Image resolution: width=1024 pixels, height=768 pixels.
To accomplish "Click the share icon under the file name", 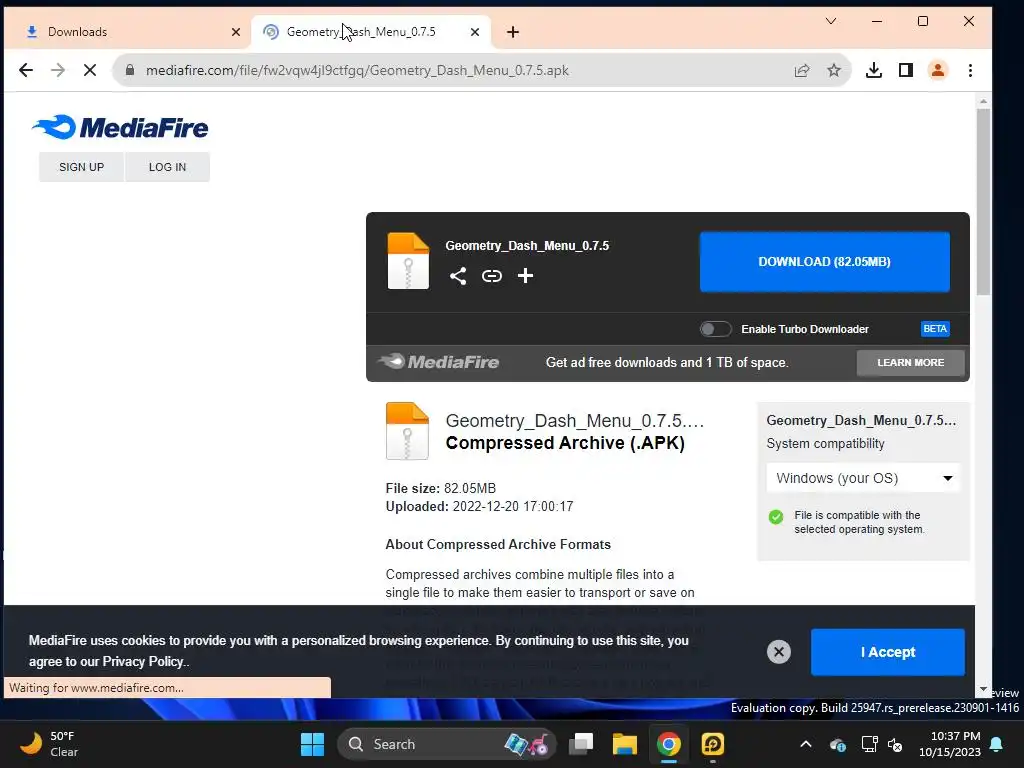I will click(x=458, y=276).
